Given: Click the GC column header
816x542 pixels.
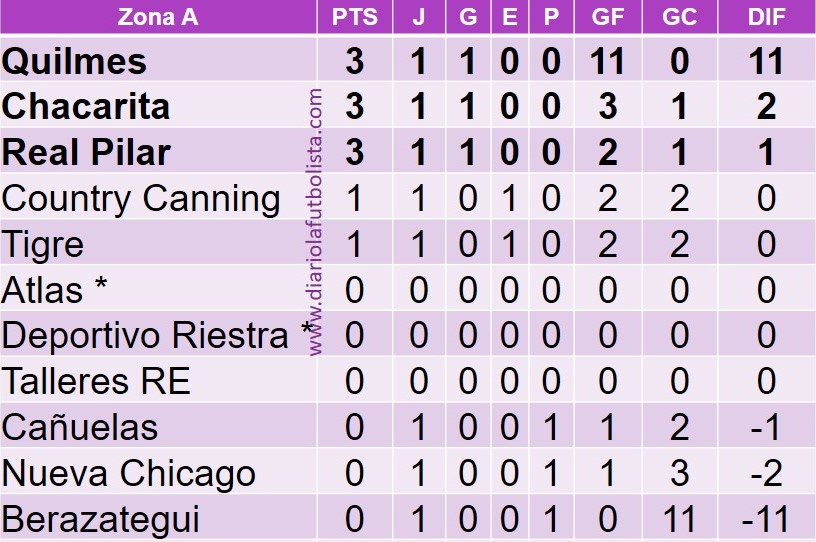Looking at the screenshot, I should 679,17.
